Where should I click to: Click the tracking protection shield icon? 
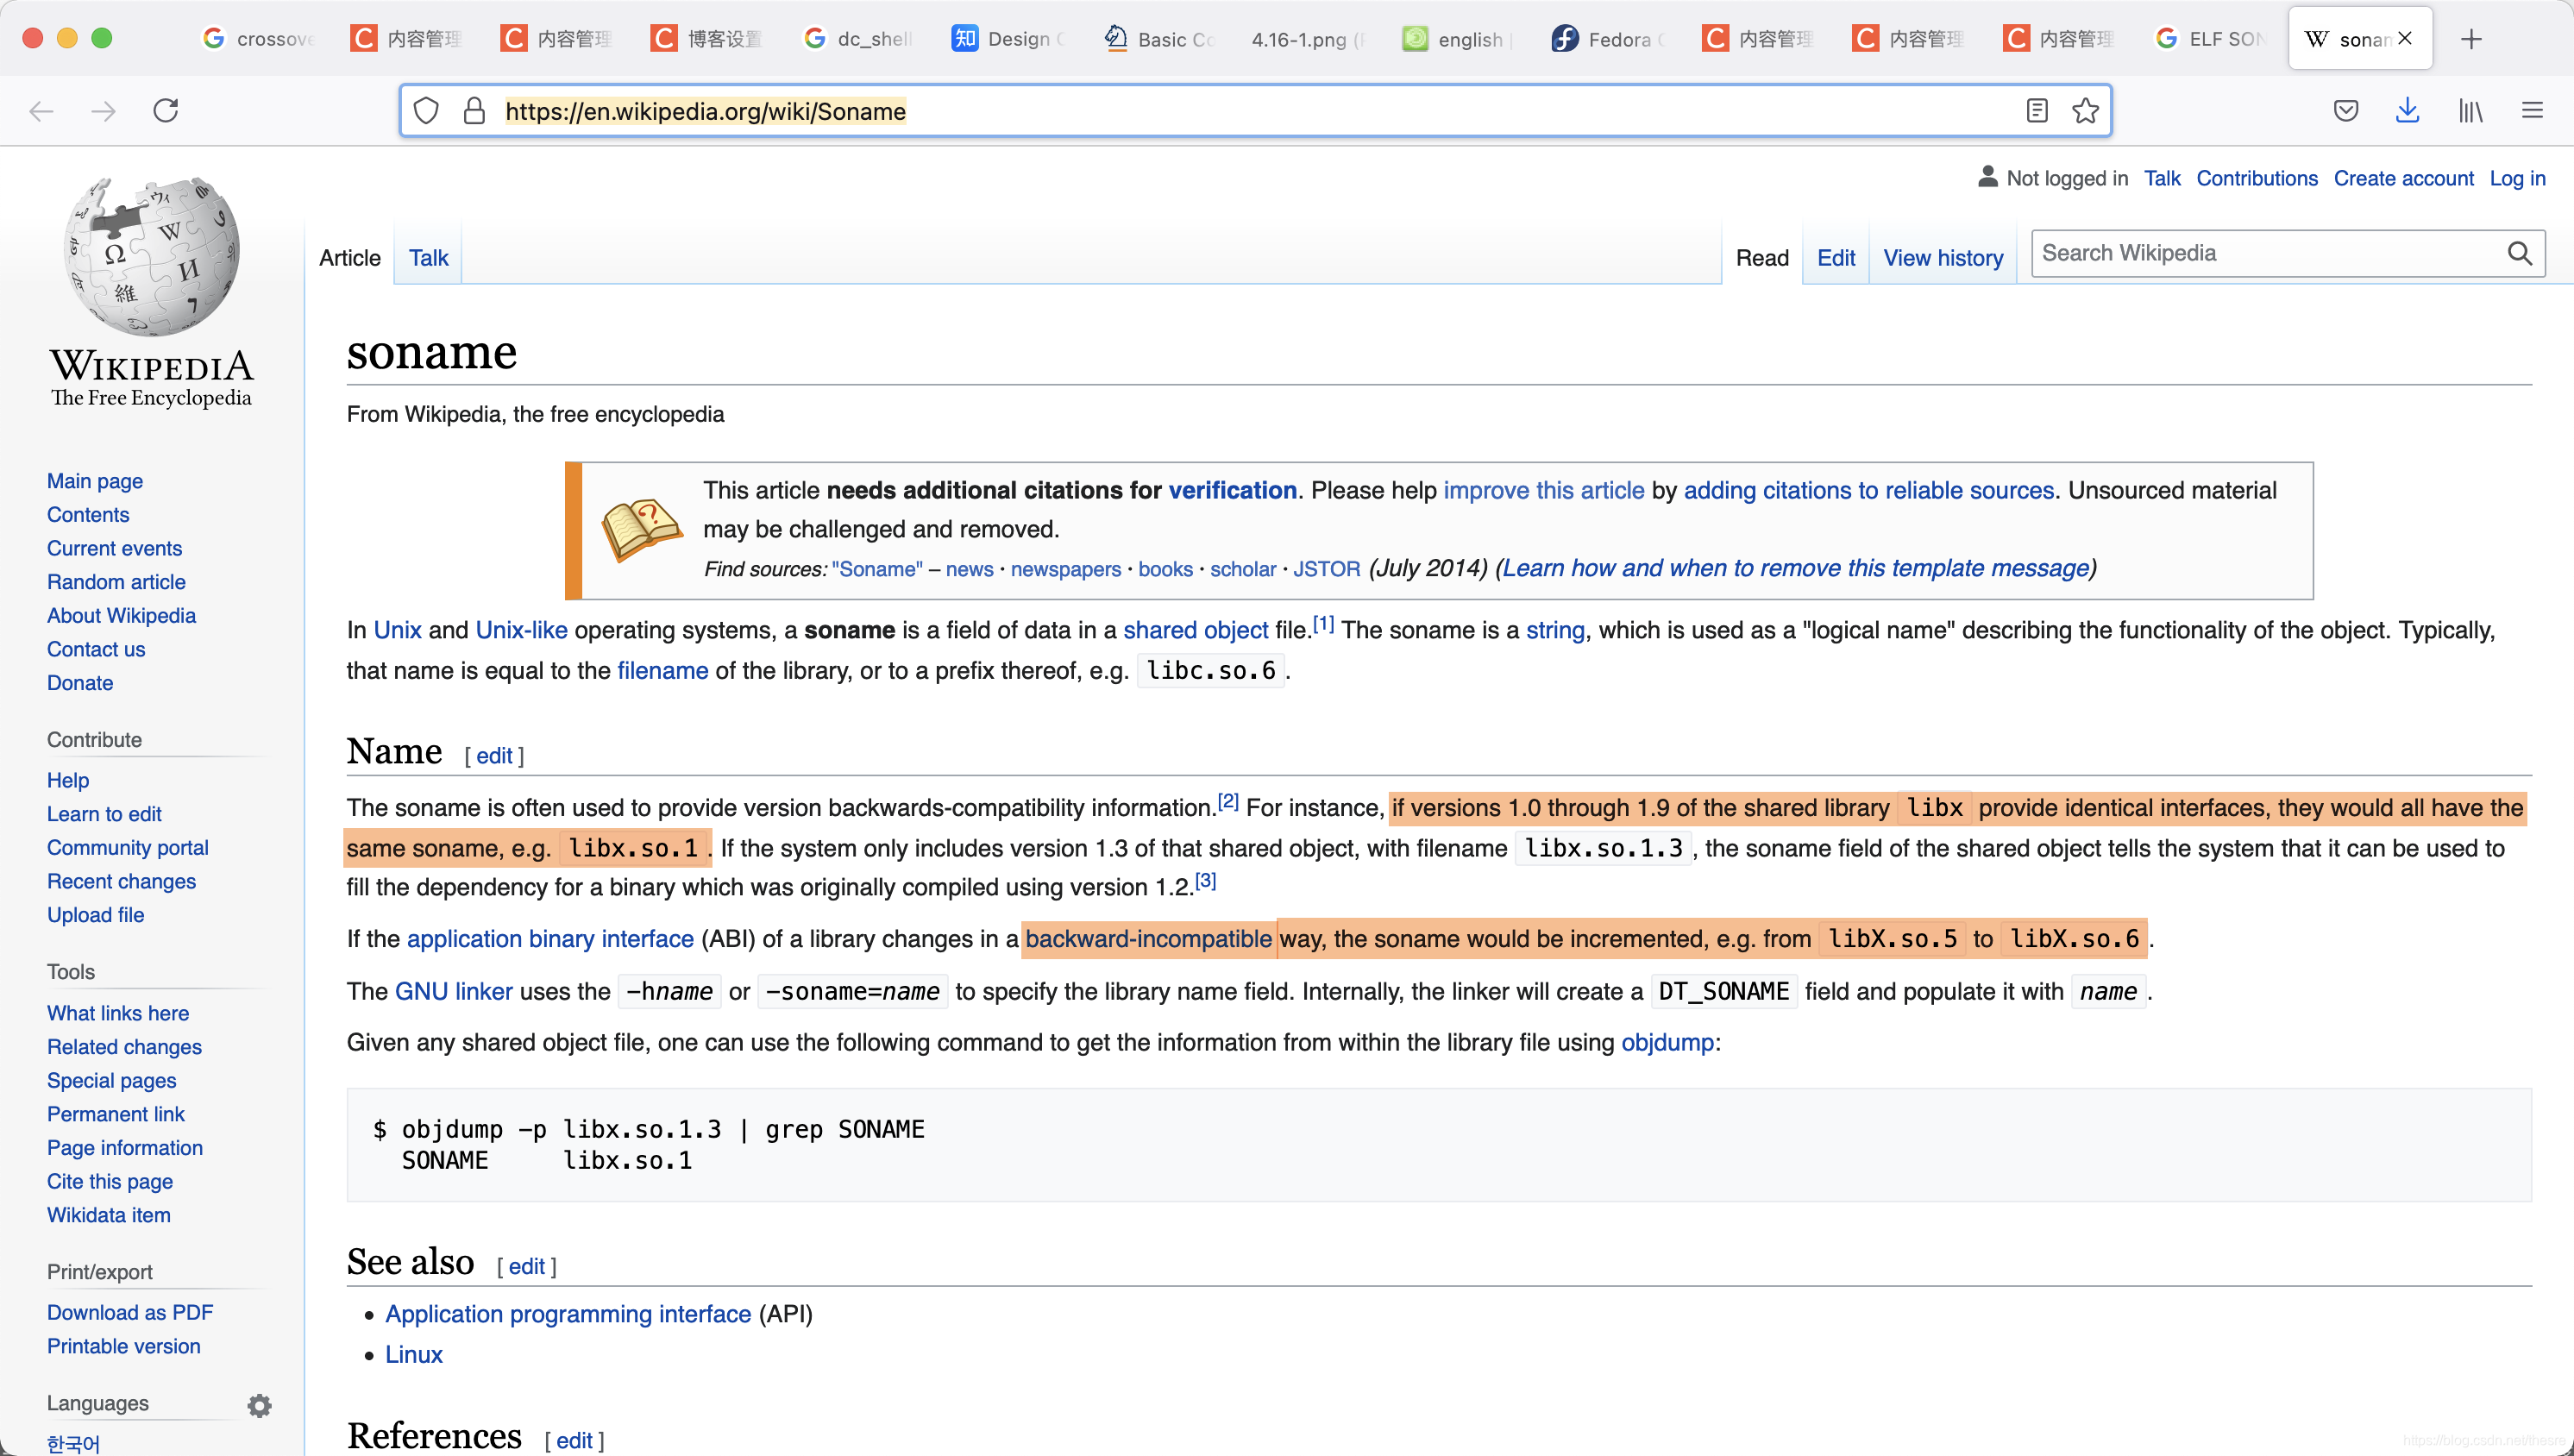pos(426,110)
